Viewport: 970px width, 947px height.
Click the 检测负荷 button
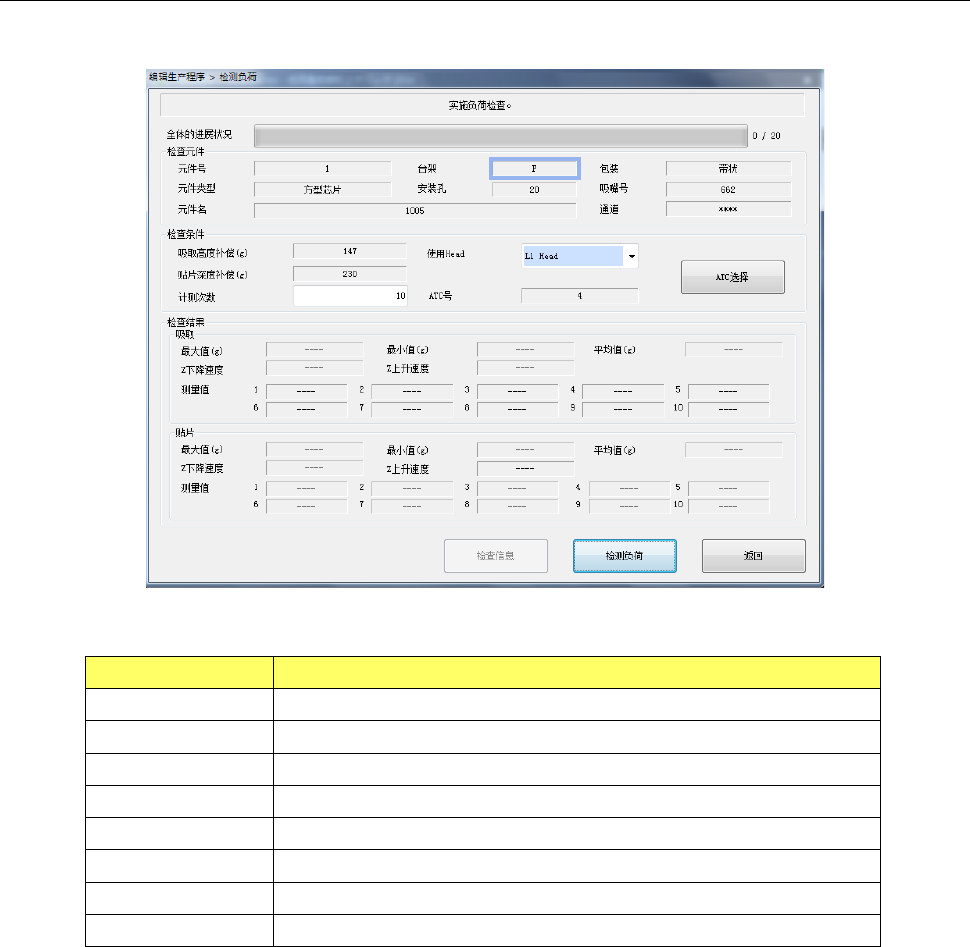click(x=625, y=555)
